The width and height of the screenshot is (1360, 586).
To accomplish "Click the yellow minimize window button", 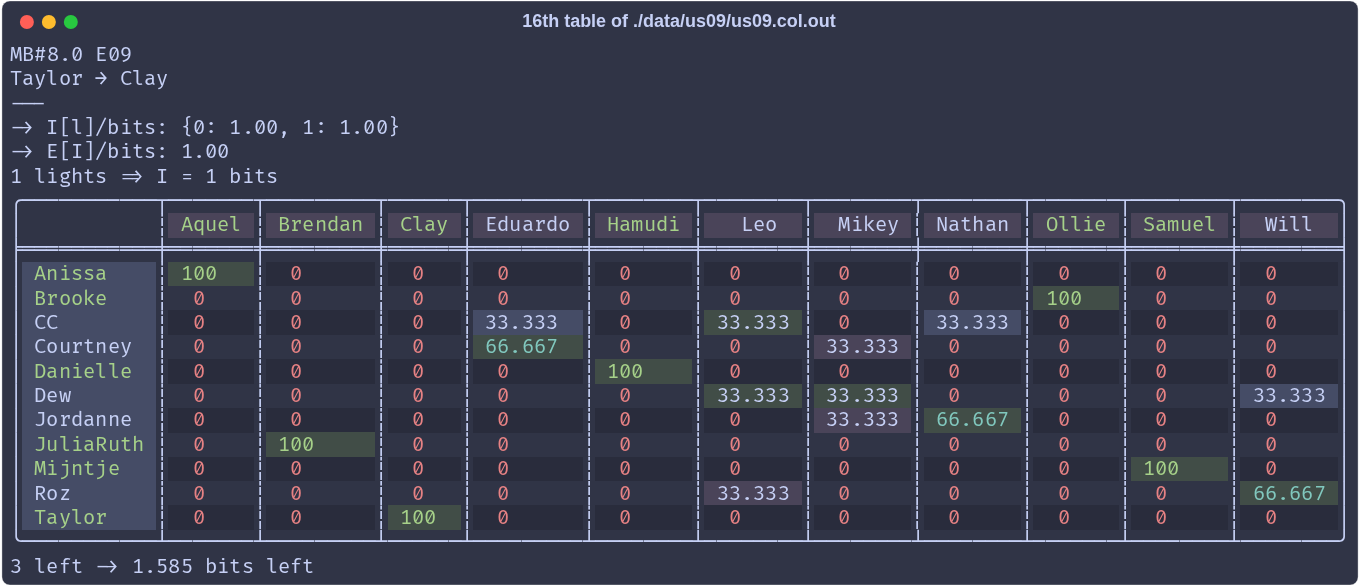I will point(49,21).
